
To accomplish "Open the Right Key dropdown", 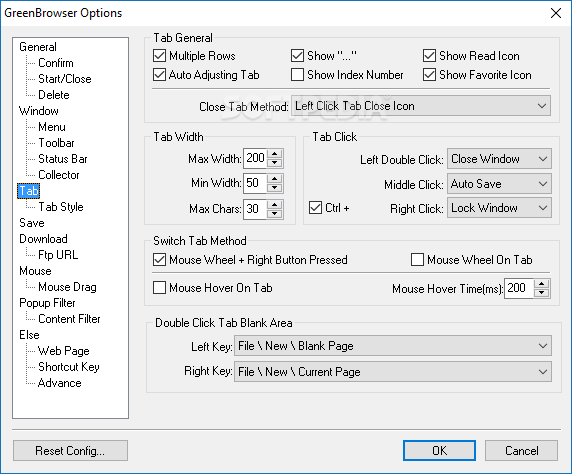I will [393, 371].
